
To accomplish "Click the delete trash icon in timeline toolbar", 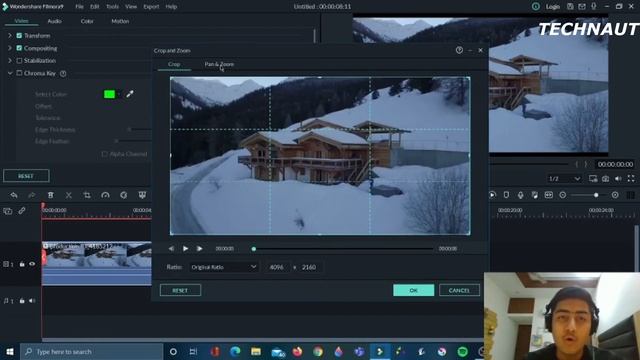I will point(51,195).
